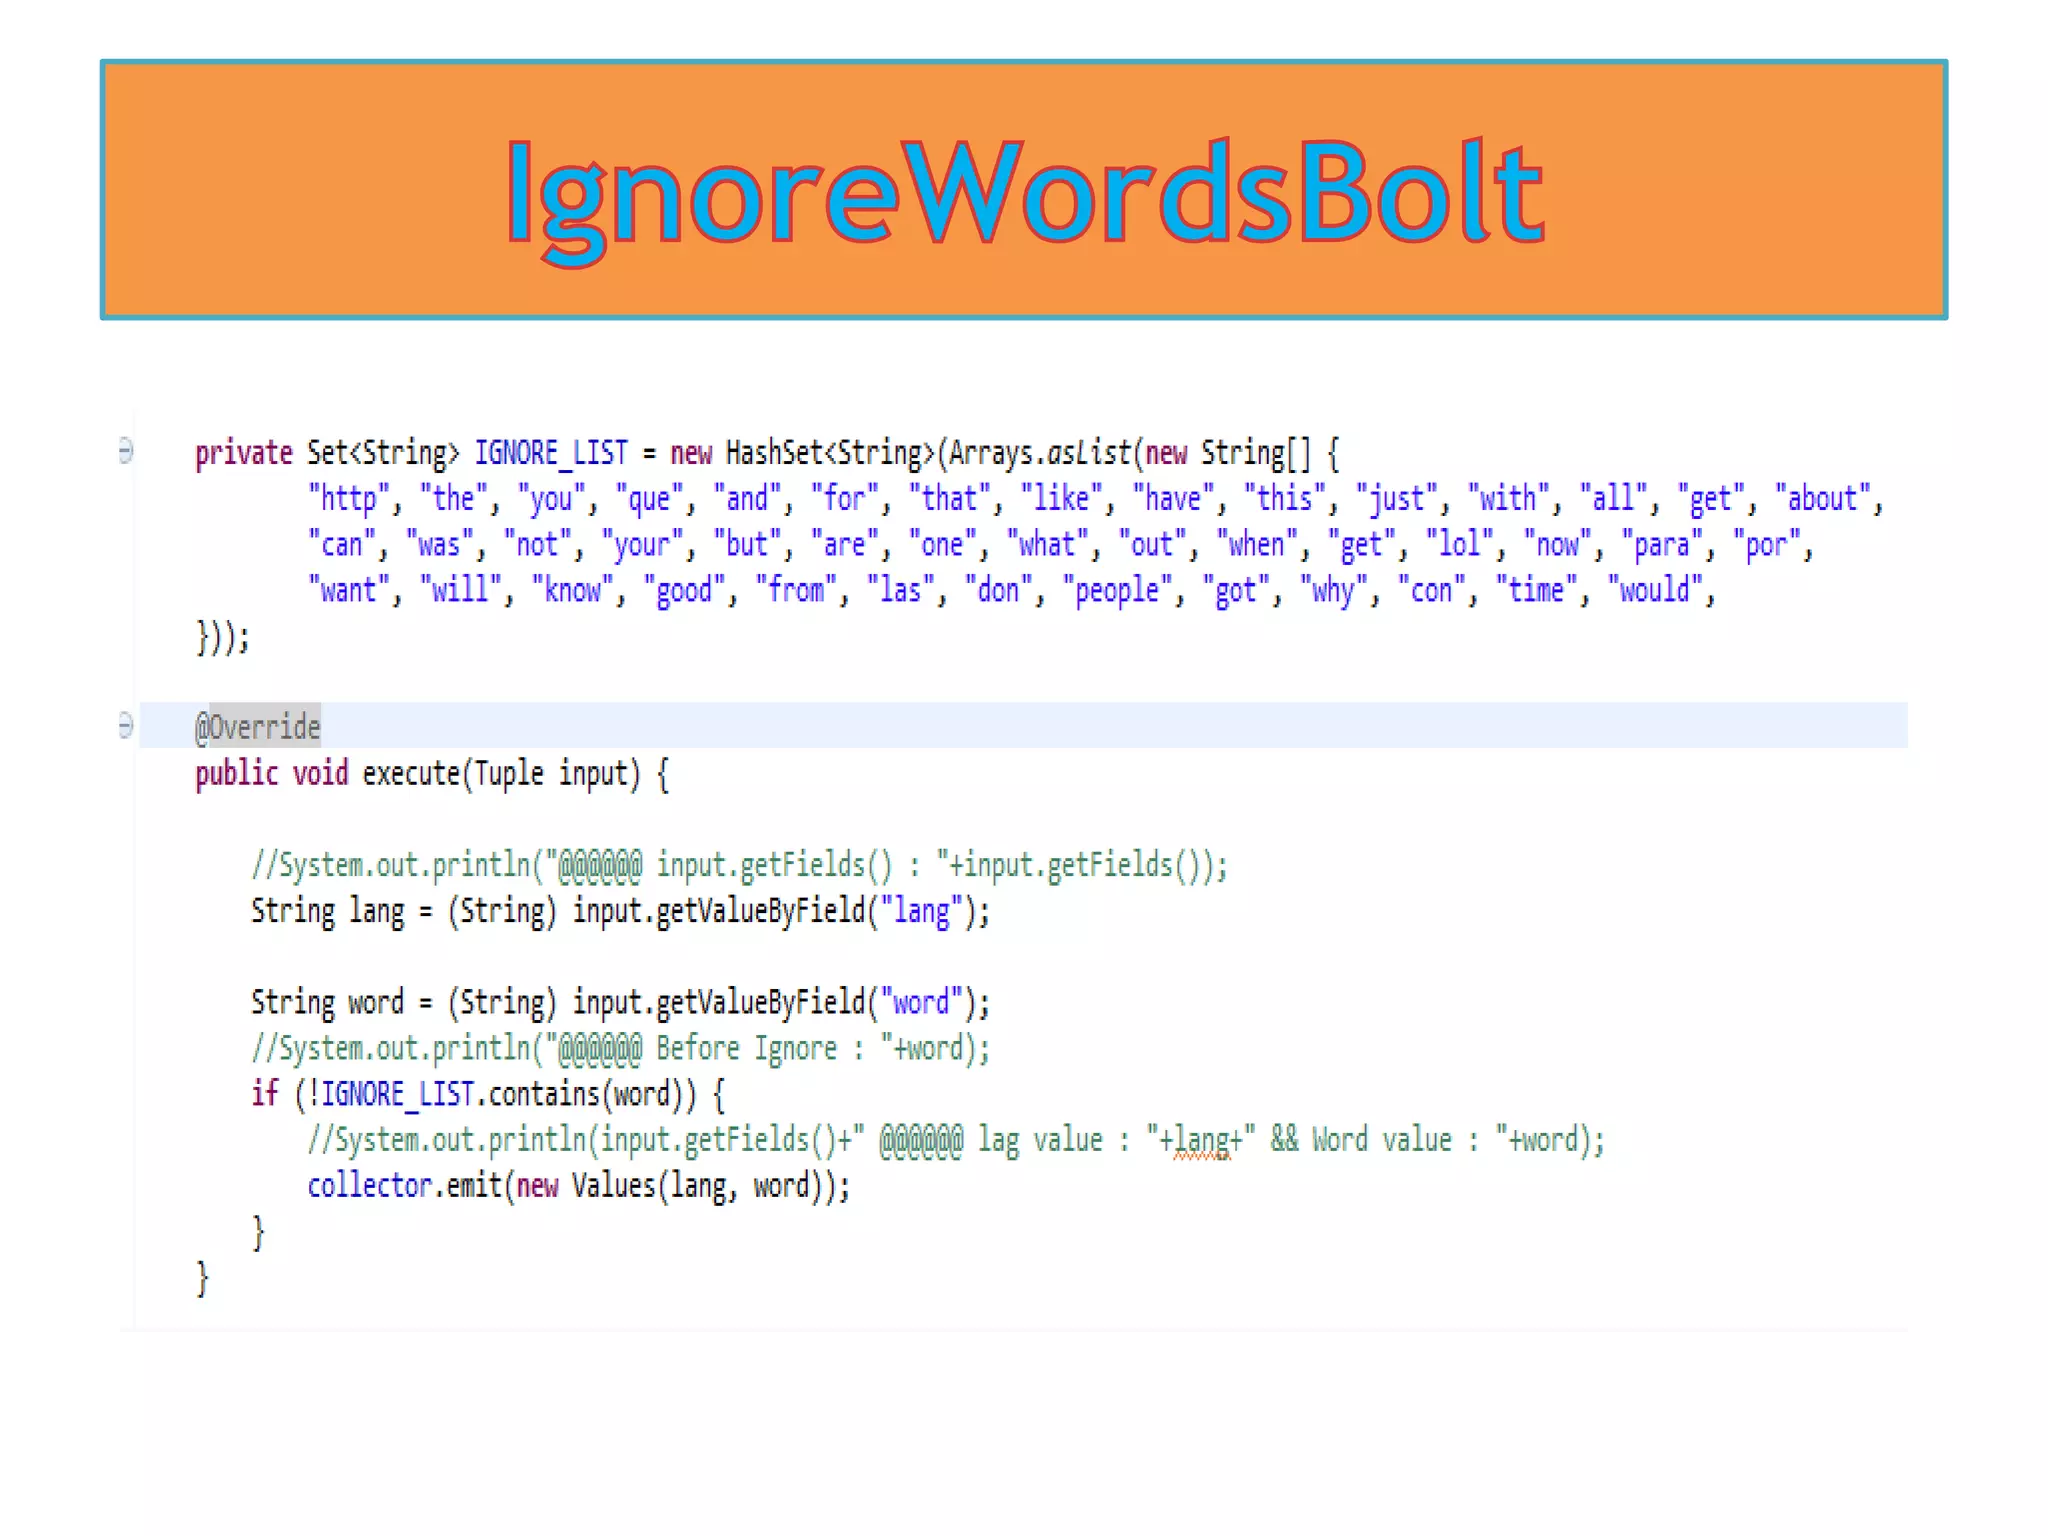The height and width of the screenshot is (1536, 2048).
Task: Click the "people" string in ignore list
Action: 1116,591
